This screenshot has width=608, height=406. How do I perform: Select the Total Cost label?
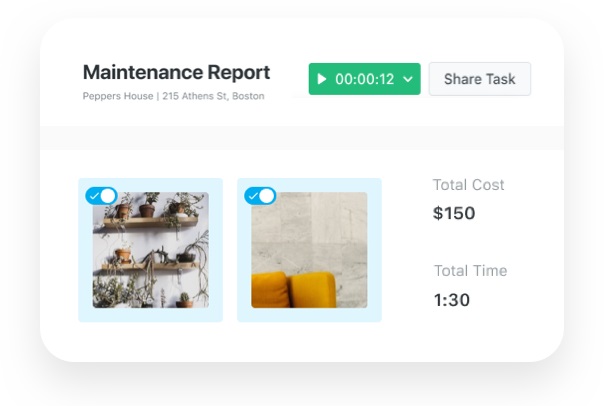(468, 185)
